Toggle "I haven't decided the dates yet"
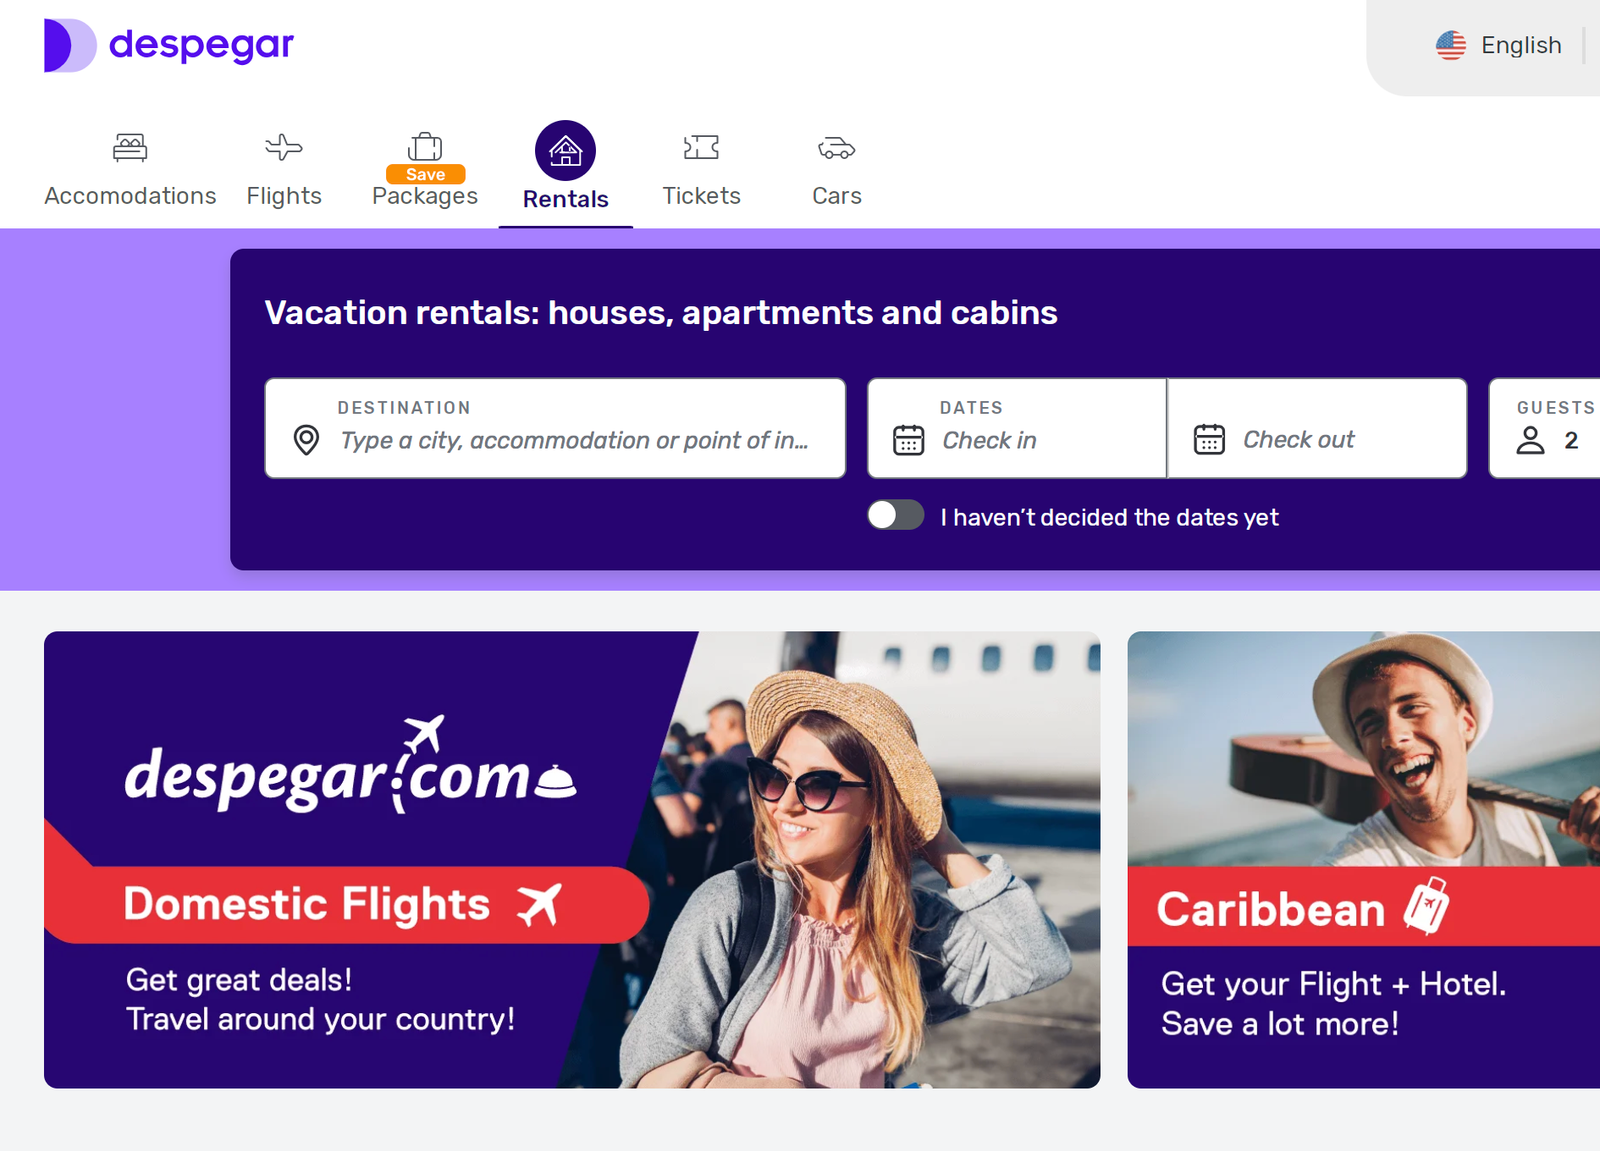Viewport: 1600px width, 1151px height. 896,515
